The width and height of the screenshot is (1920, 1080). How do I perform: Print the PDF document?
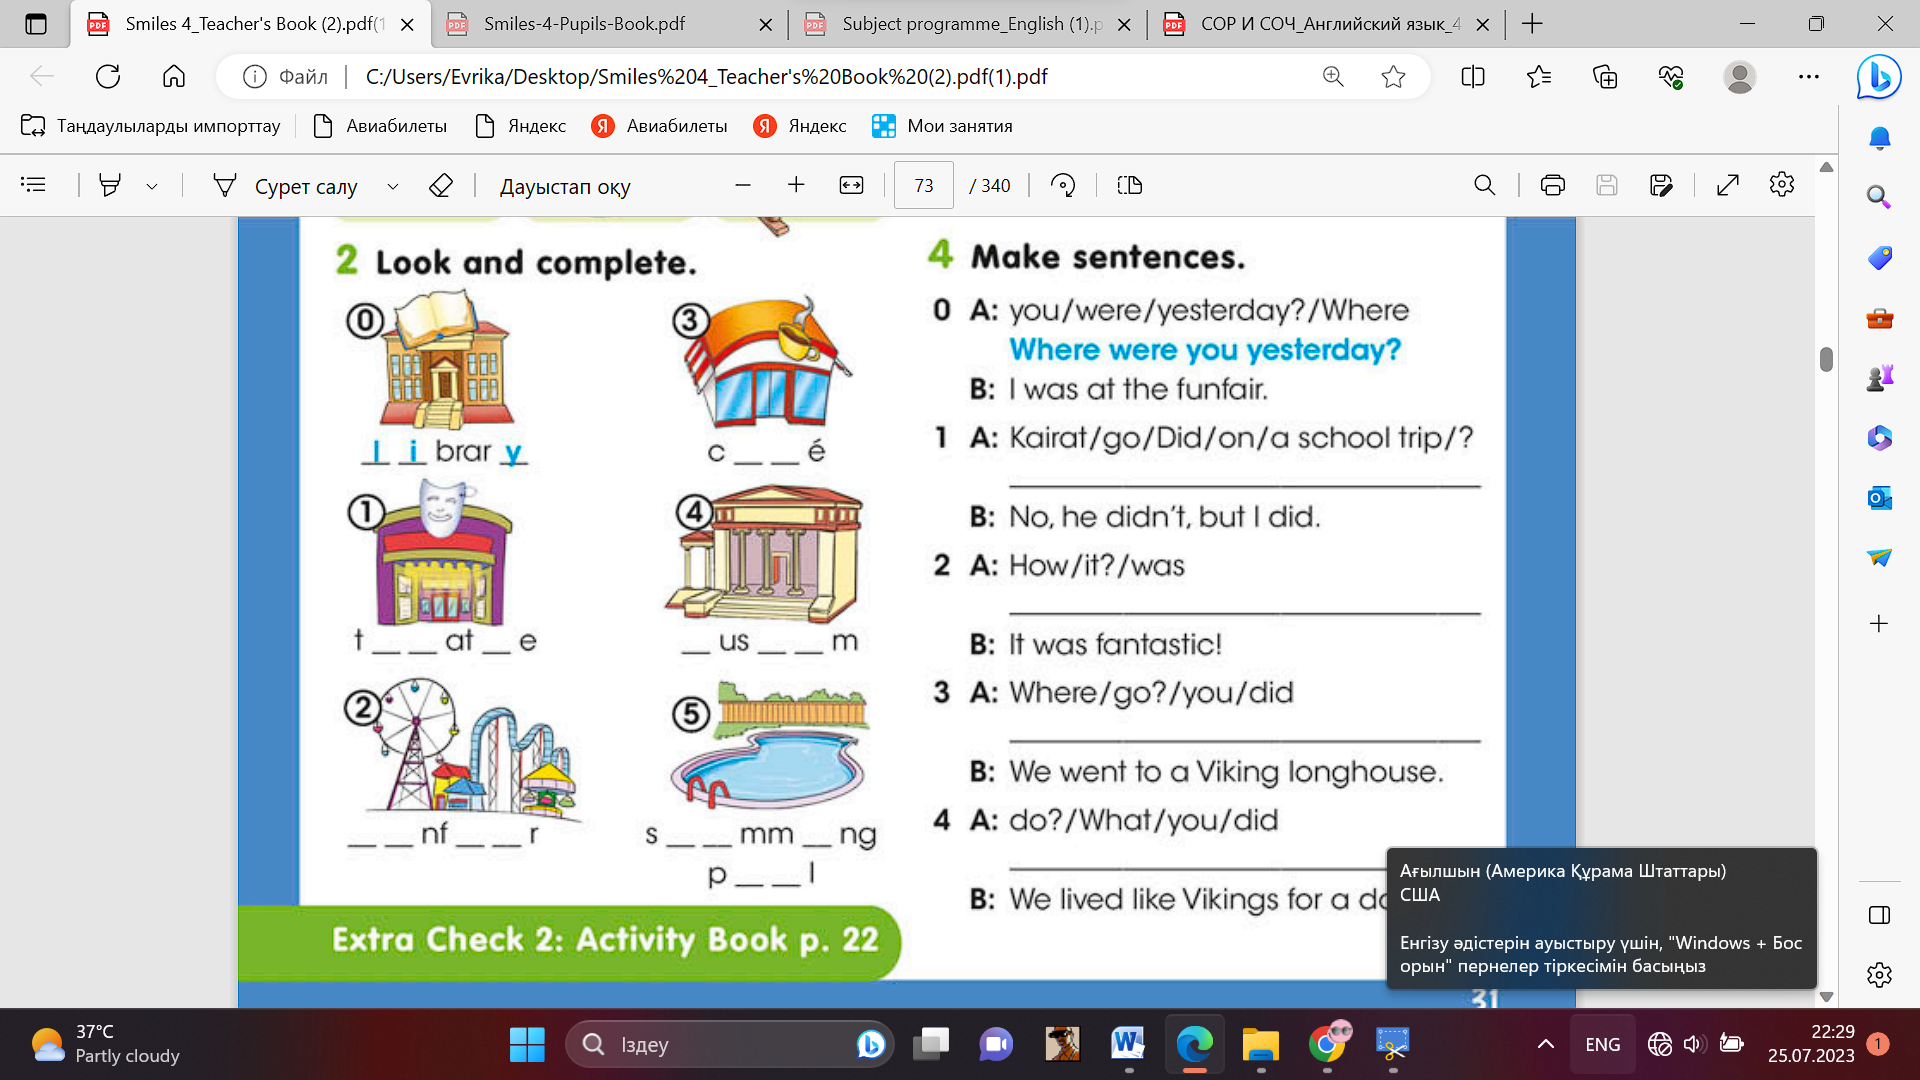pos(1552,185)
